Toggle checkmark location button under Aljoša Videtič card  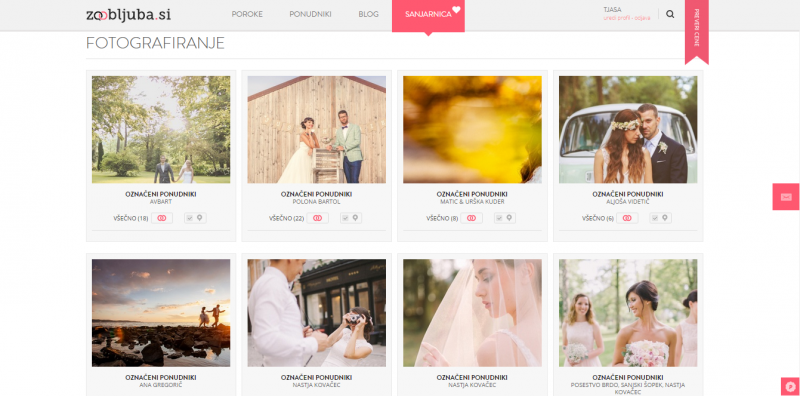660,218
